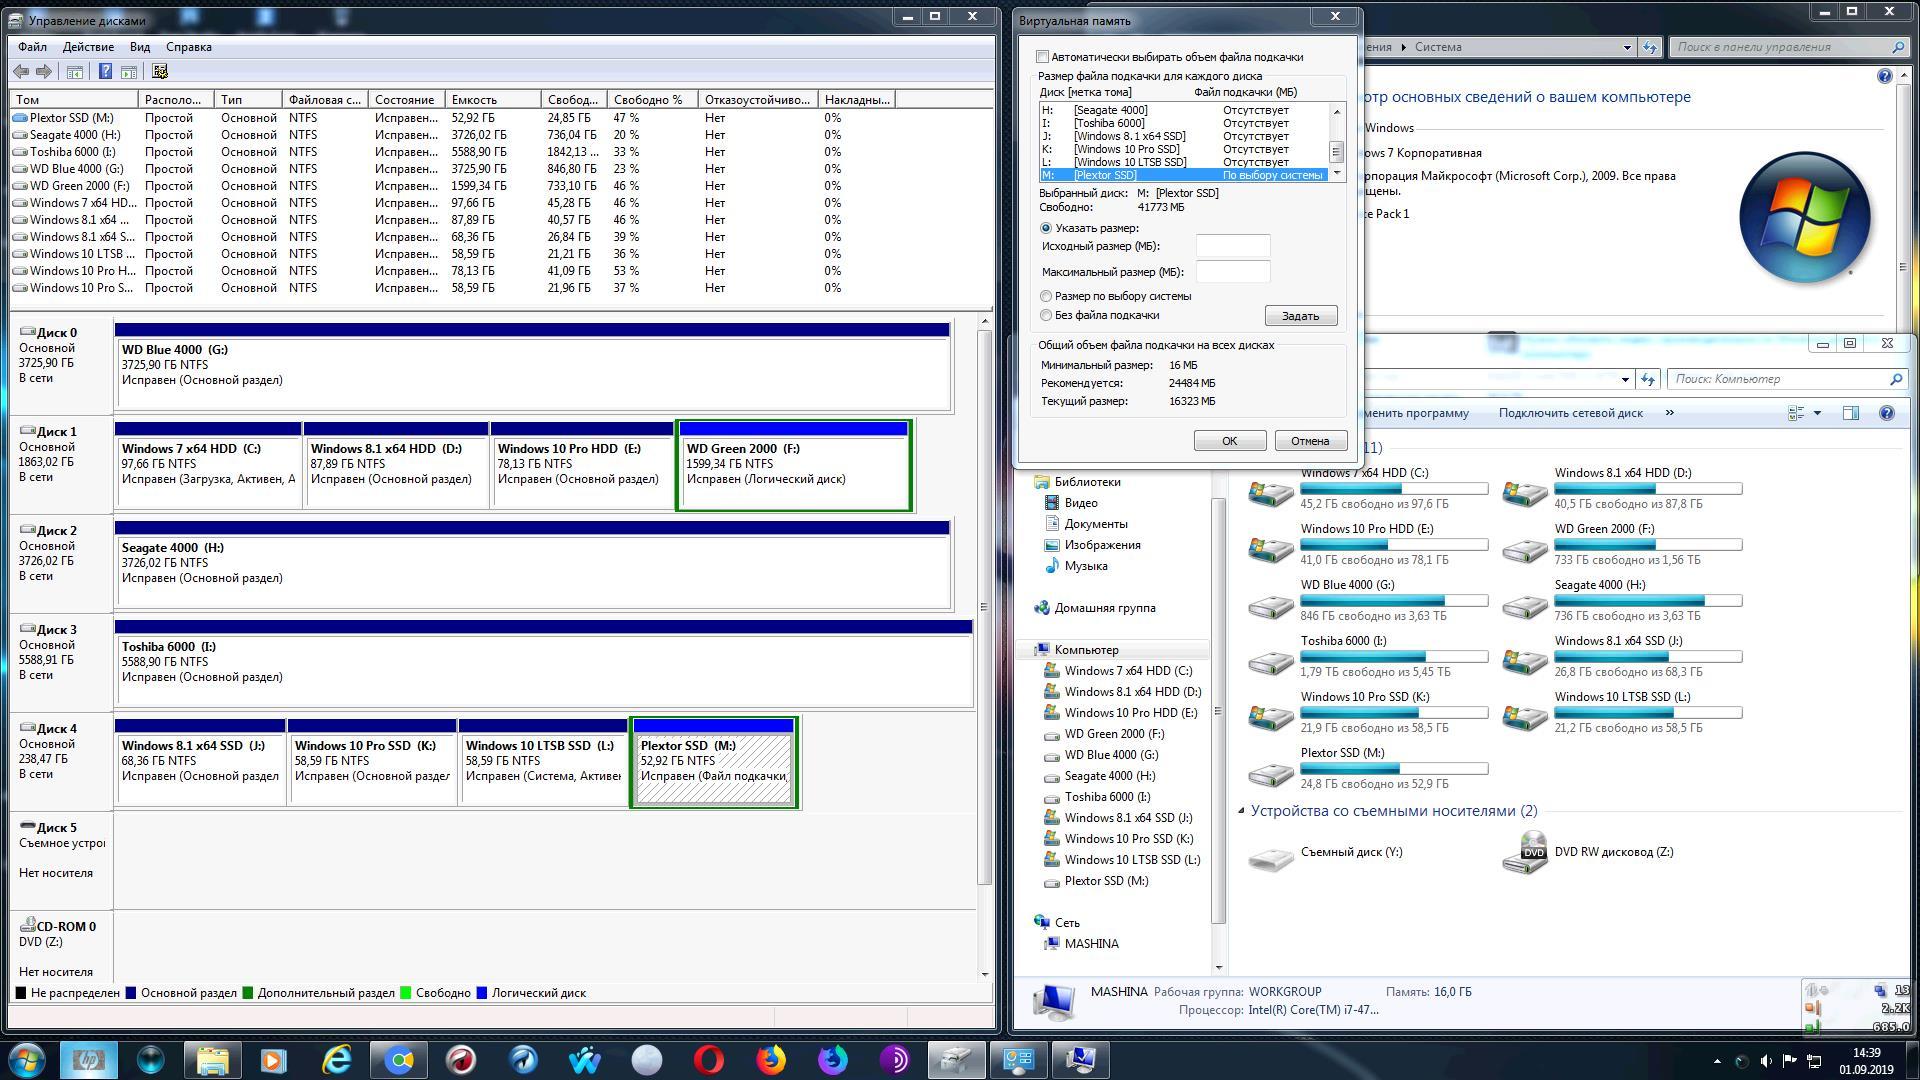This screenshot has height=1080, width=1920.
Task: Open the view options dropdown arrow in Explorer
Action: (1817, 413)
